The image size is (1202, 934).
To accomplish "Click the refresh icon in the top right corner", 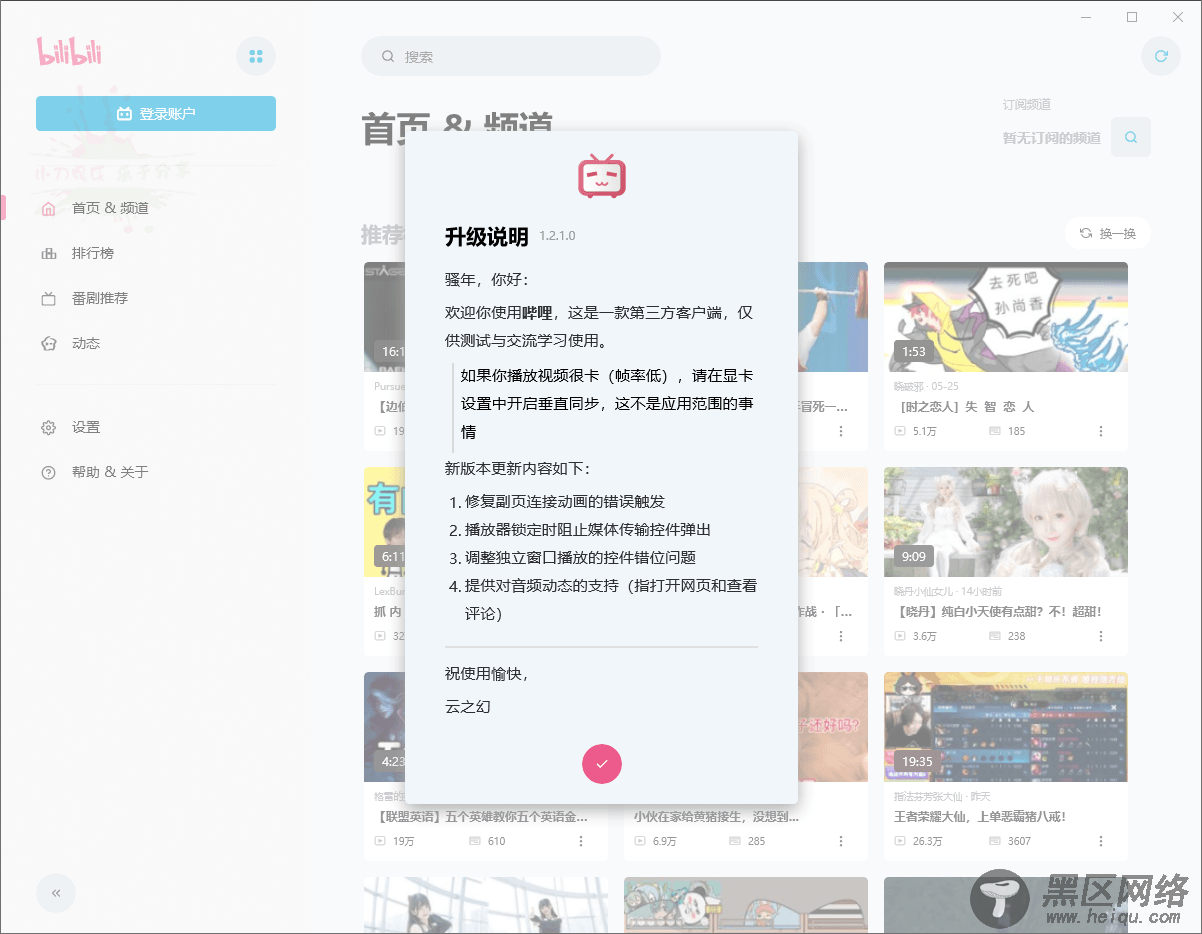I will click(1161, 56).
